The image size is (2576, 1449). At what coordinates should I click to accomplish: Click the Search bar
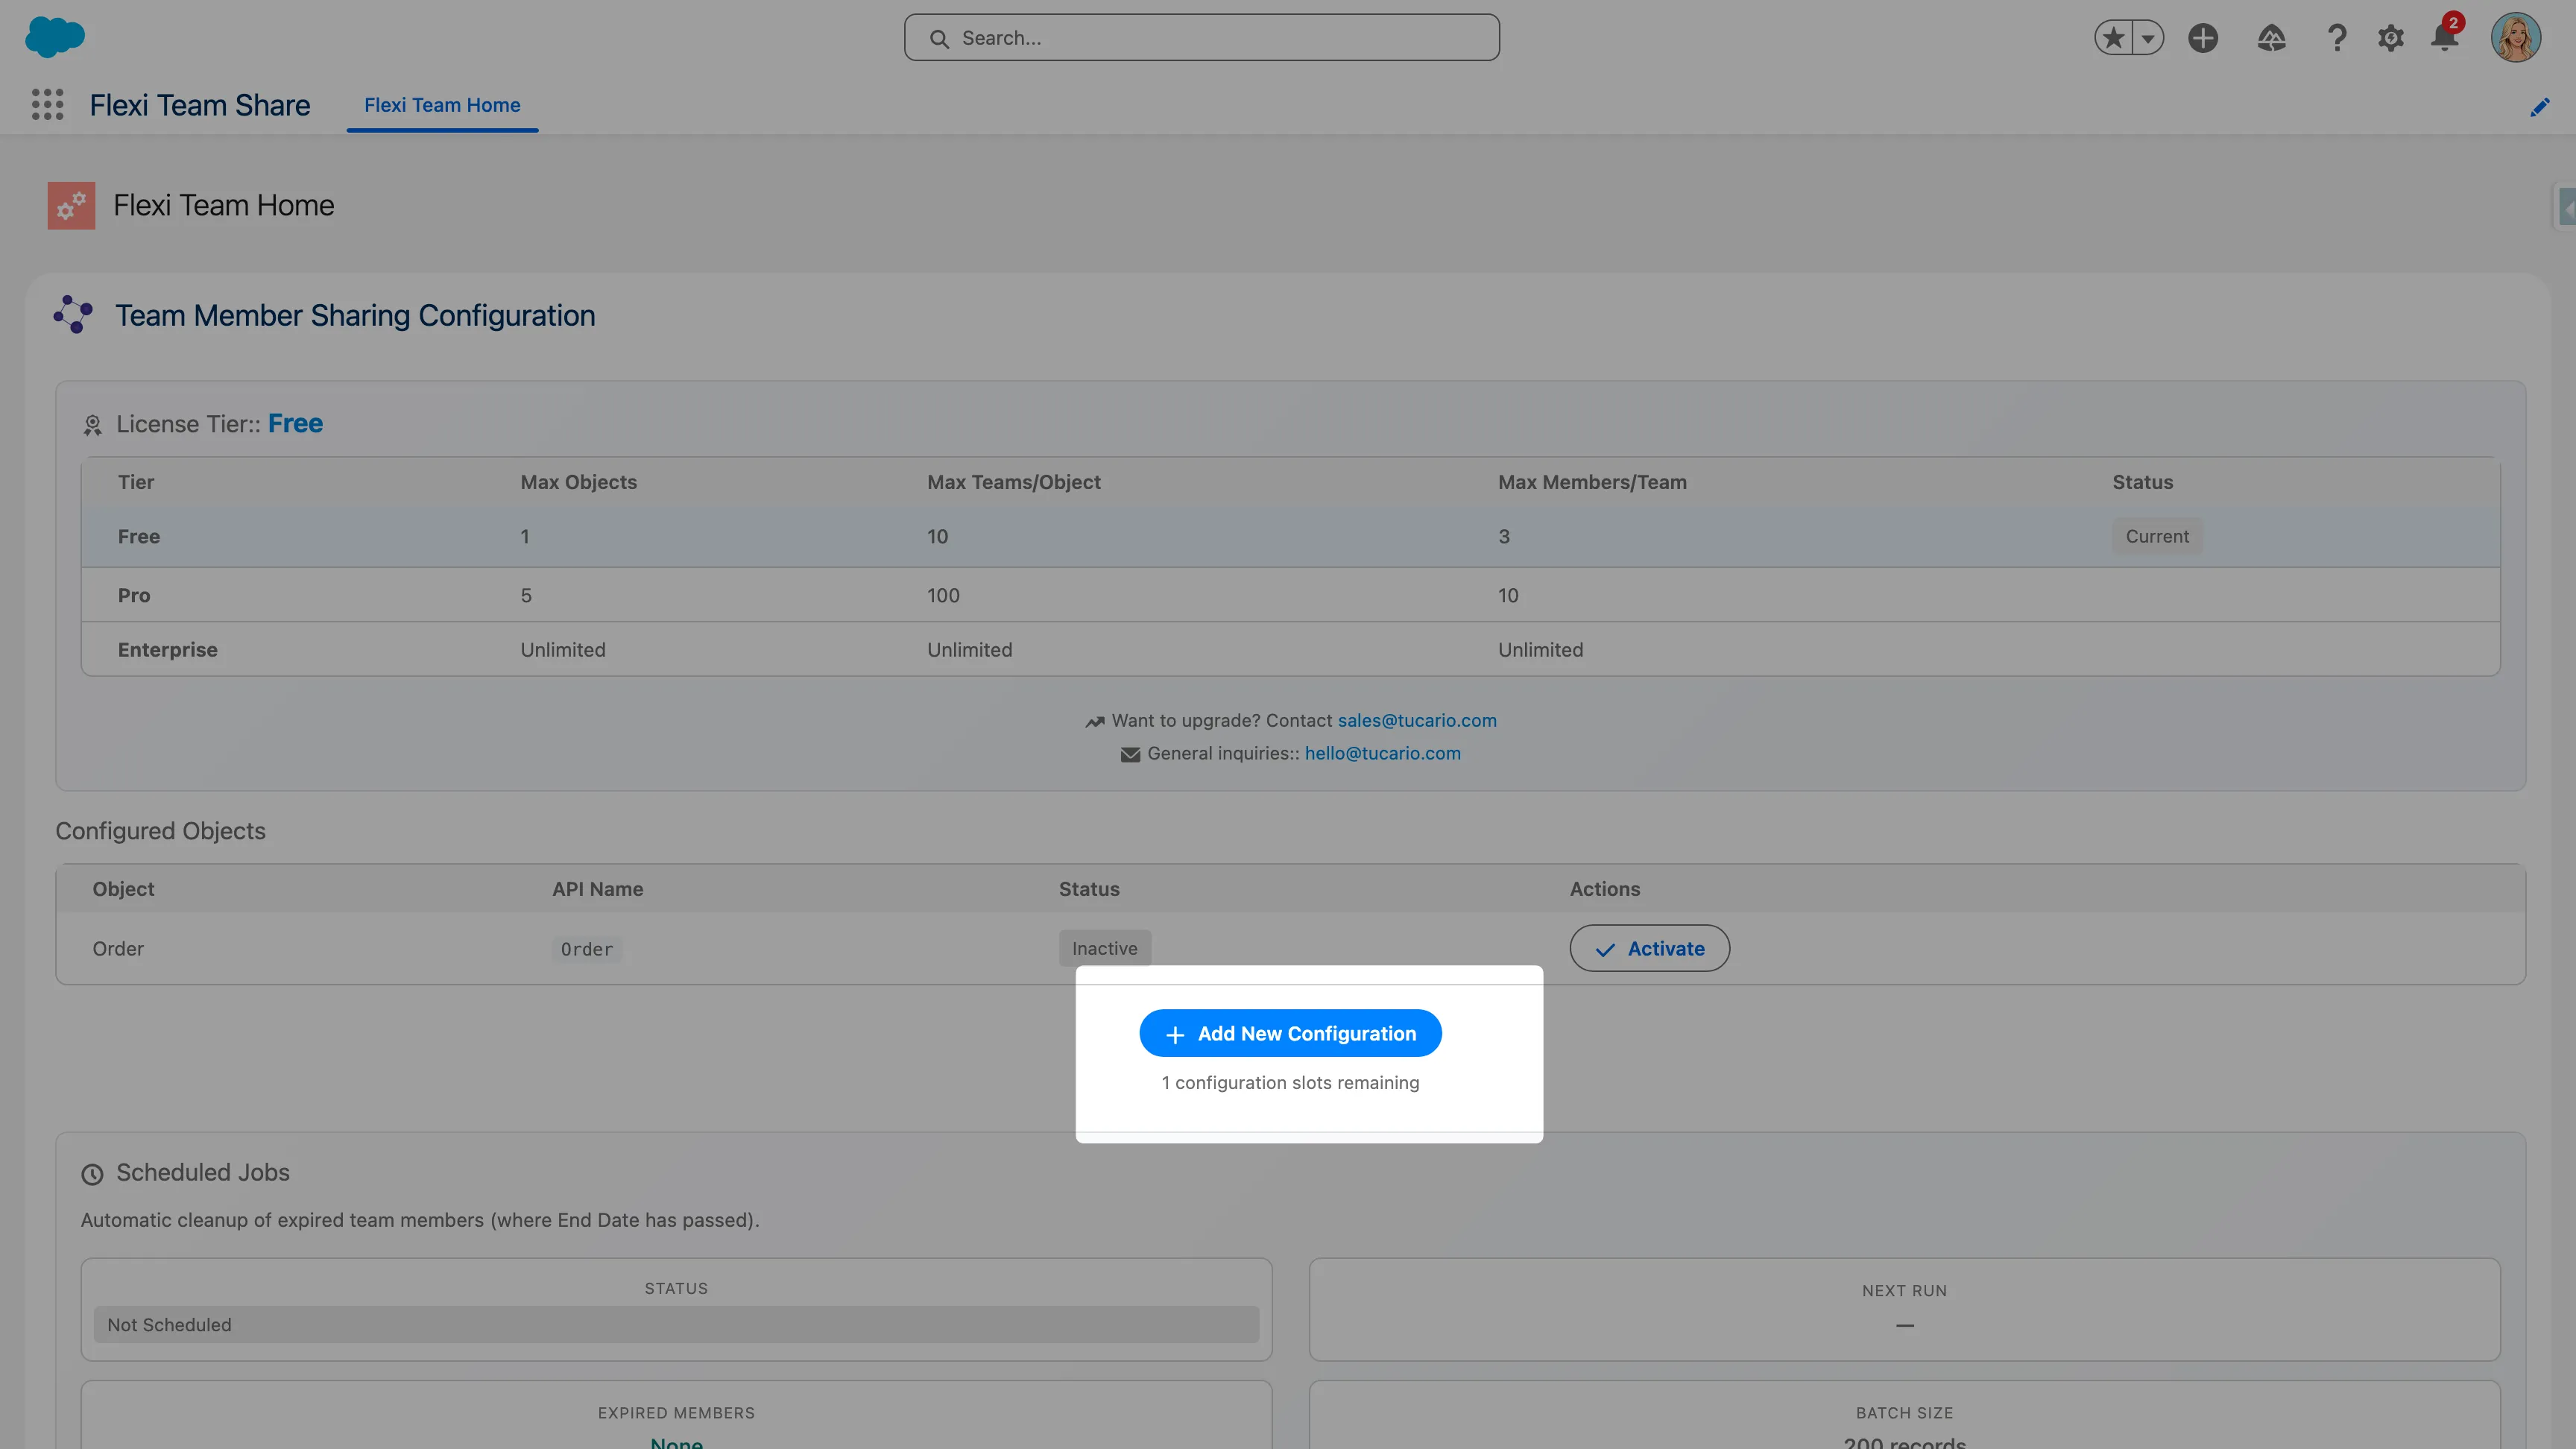point(1201,37)
